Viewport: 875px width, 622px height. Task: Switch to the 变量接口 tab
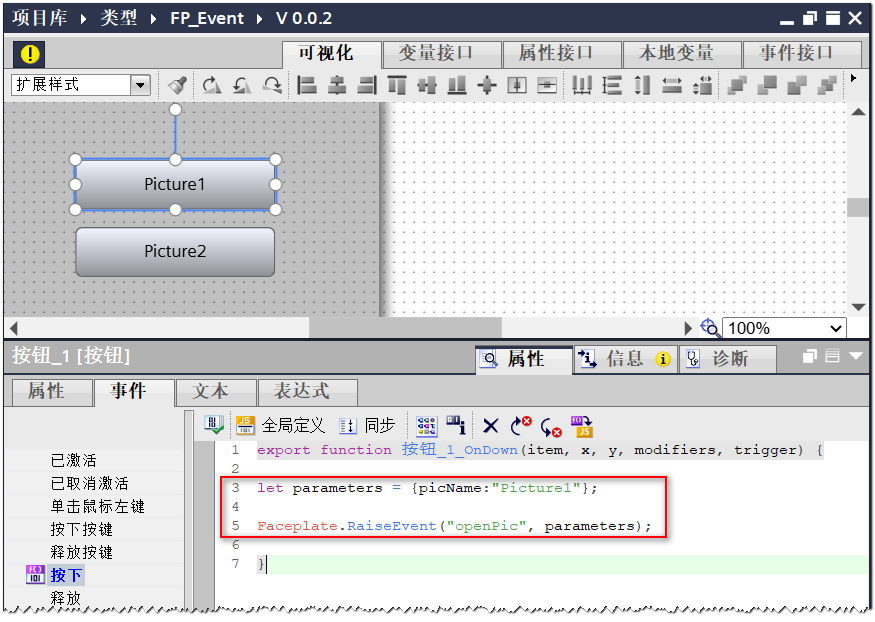436,54
